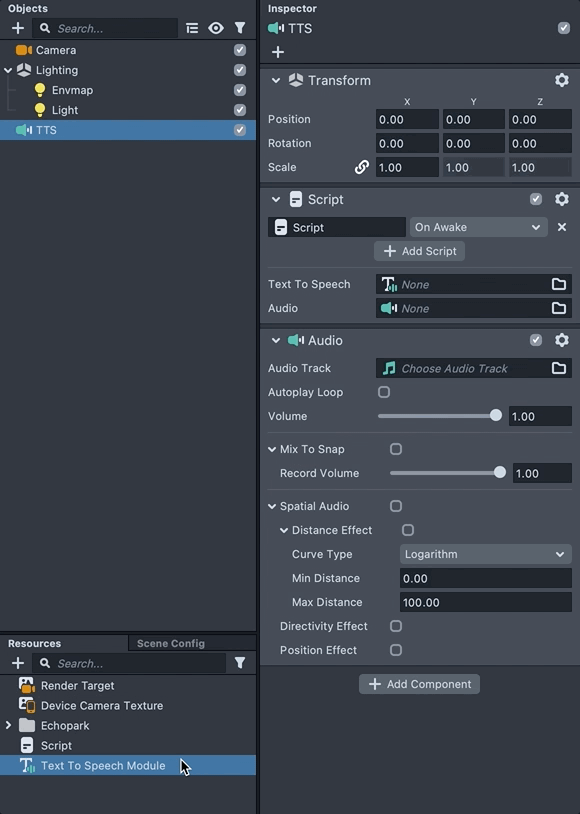Open the On Awake event dropdown
580x814 pixels.
coord(478,227)
